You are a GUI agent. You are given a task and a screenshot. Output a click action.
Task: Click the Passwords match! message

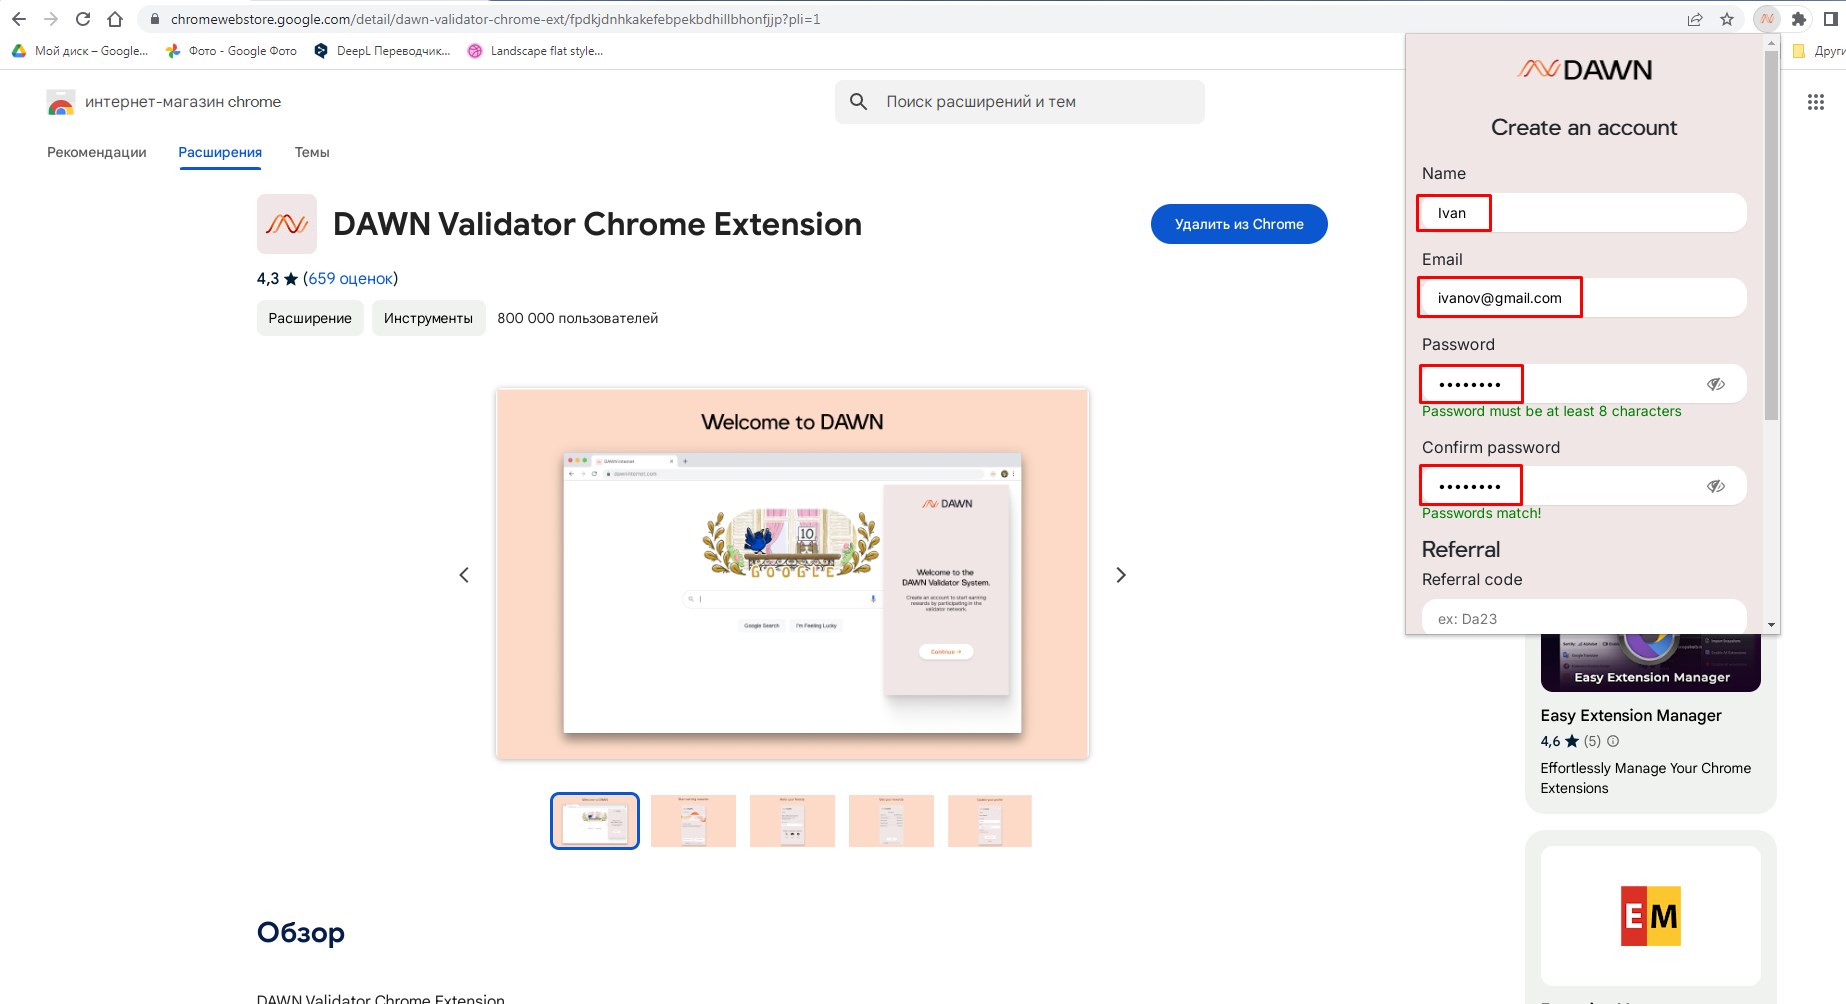point(1481,513)
